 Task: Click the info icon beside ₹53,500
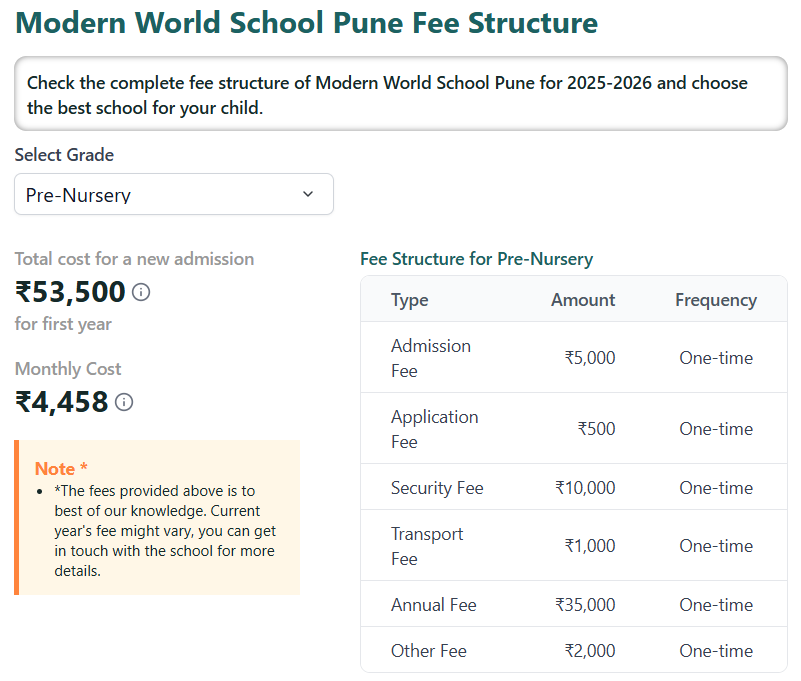coord(141,292)
